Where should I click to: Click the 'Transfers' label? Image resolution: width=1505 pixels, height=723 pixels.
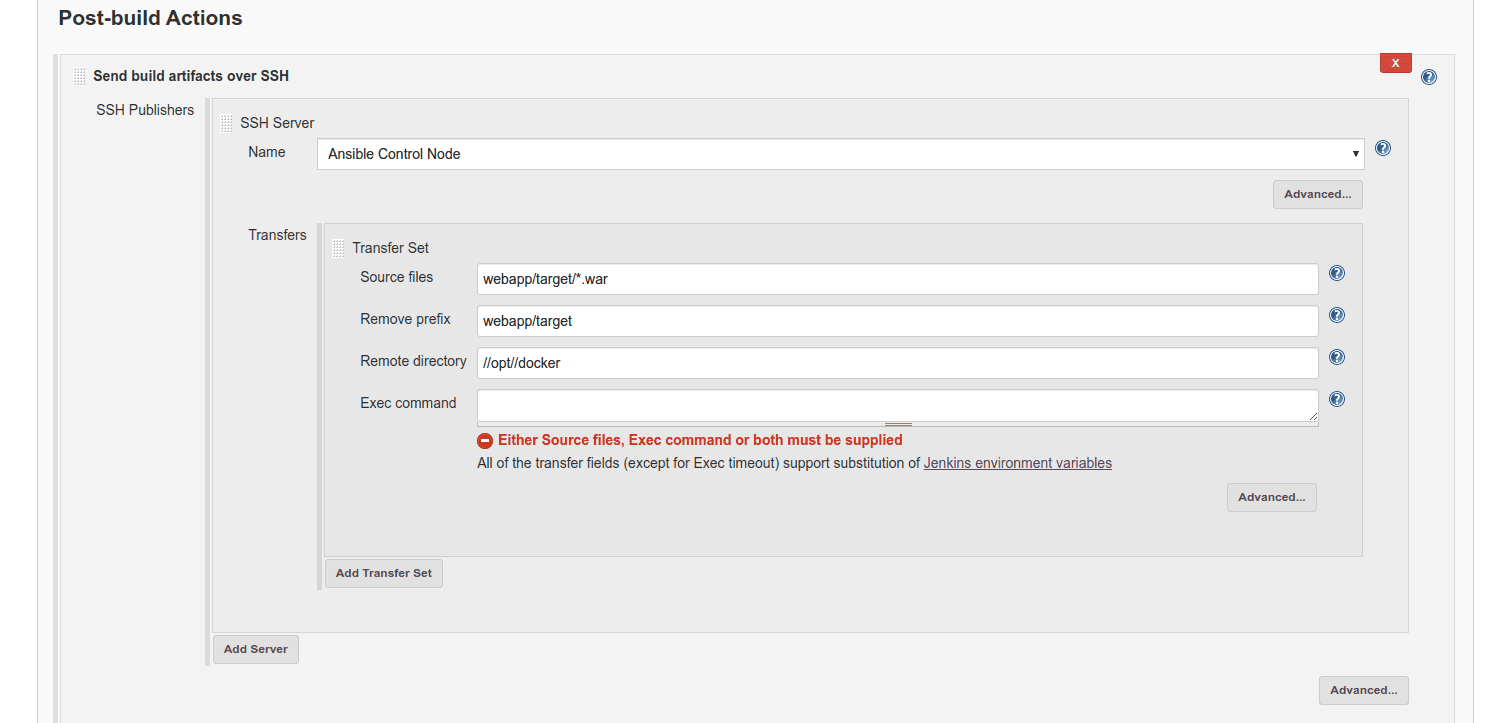277,235
